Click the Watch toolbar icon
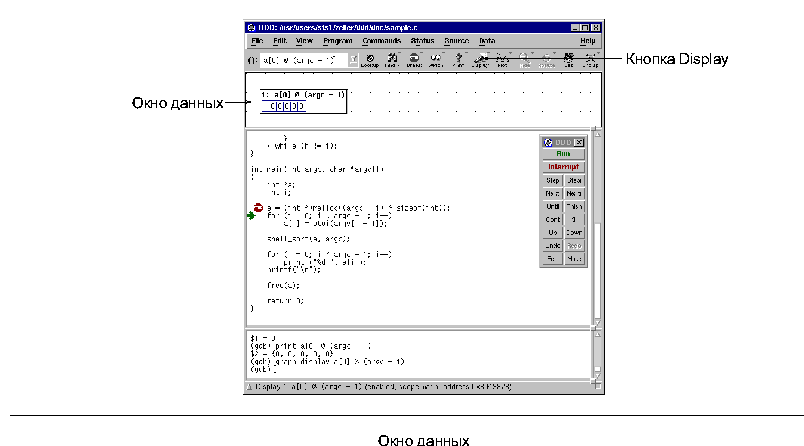Image resolution: width=804 pixels, height=446 pixels. coord(435,60)
